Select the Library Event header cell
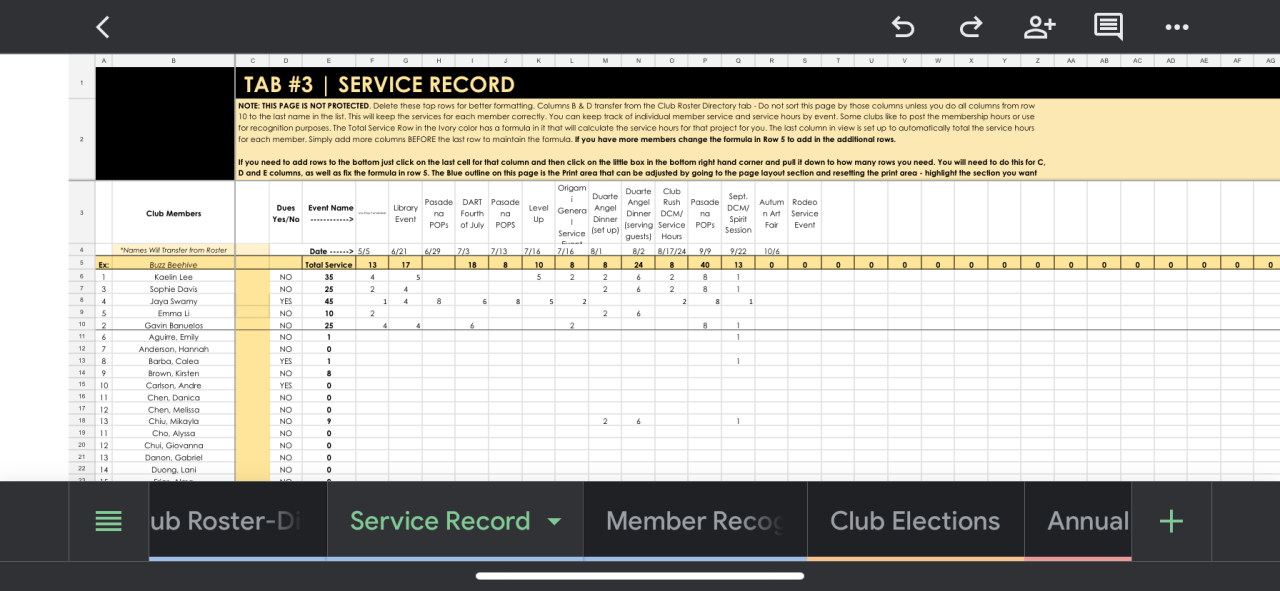 pyautogui.click(x=405, y=213)
